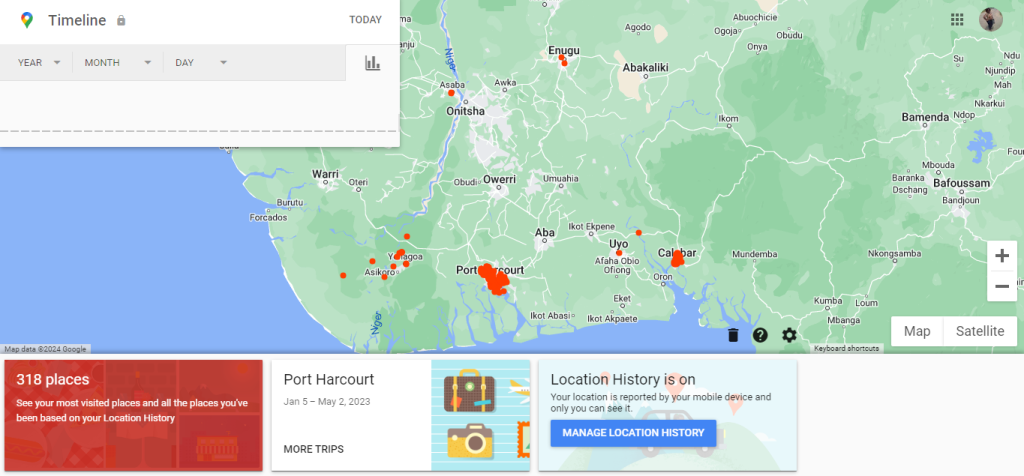This screenshot has height=476, width=1024.
Task: Open the MORE TRIPS link
Action: click(313, 449)
